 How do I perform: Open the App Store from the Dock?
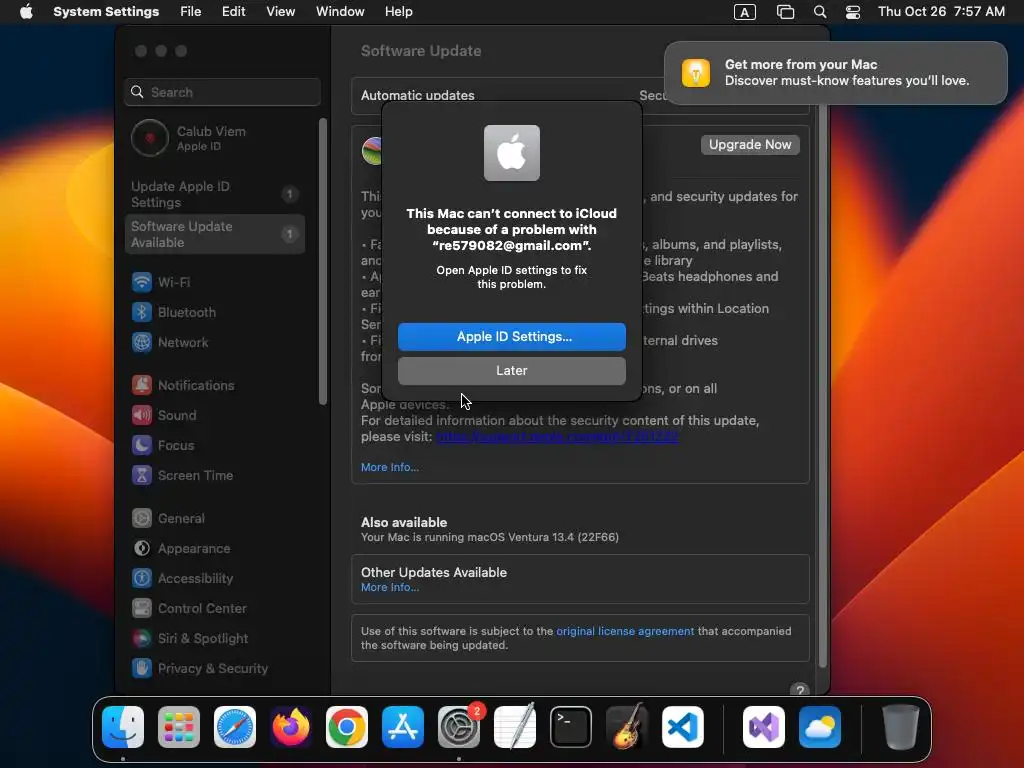[403, 727]
